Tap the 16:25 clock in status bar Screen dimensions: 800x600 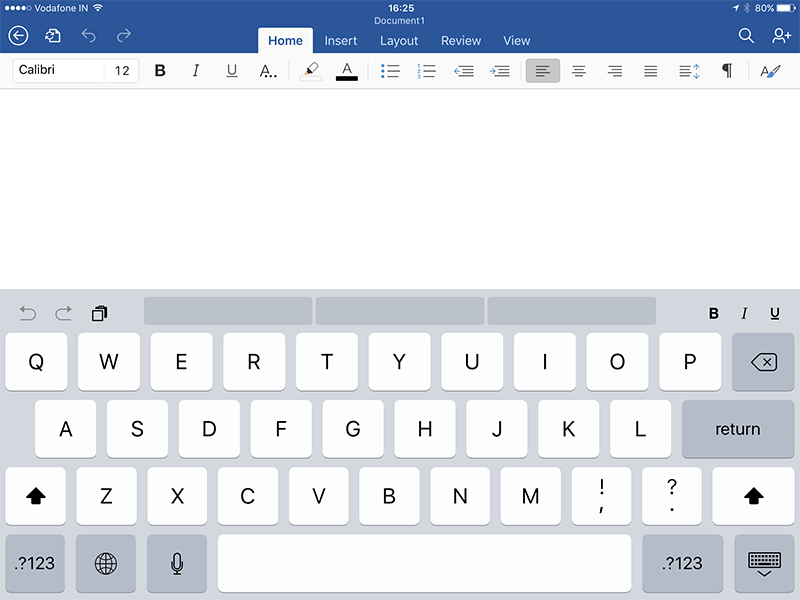401,8
